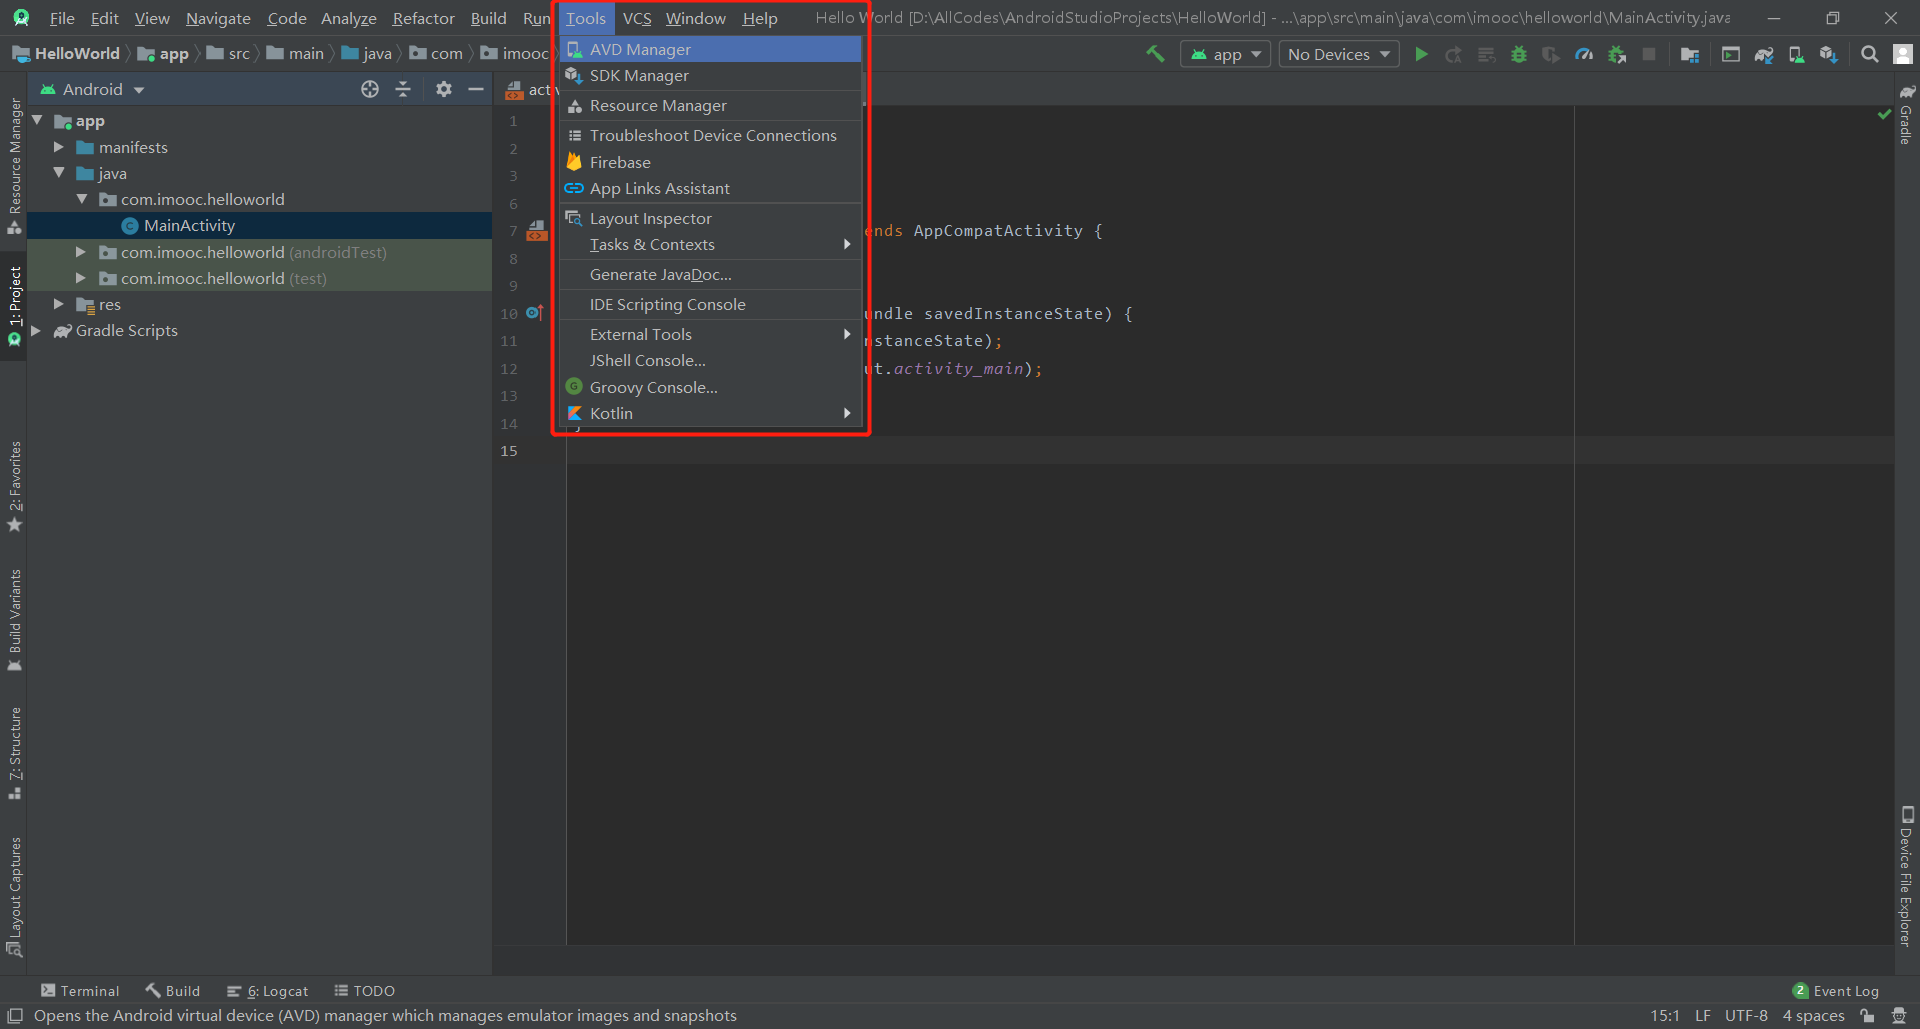Toggle the 2: Favorites tool window
This screenshot has height=1029, width=1920.
pos(14,486)
